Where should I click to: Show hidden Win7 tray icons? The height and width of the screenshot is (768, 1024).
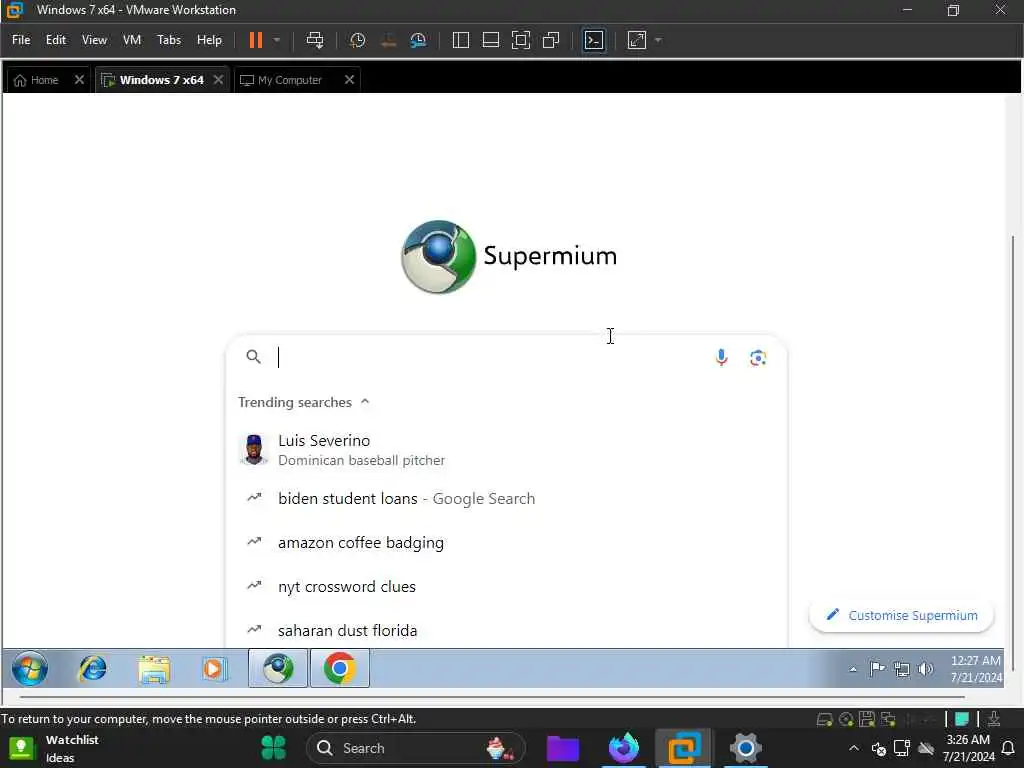853,669
